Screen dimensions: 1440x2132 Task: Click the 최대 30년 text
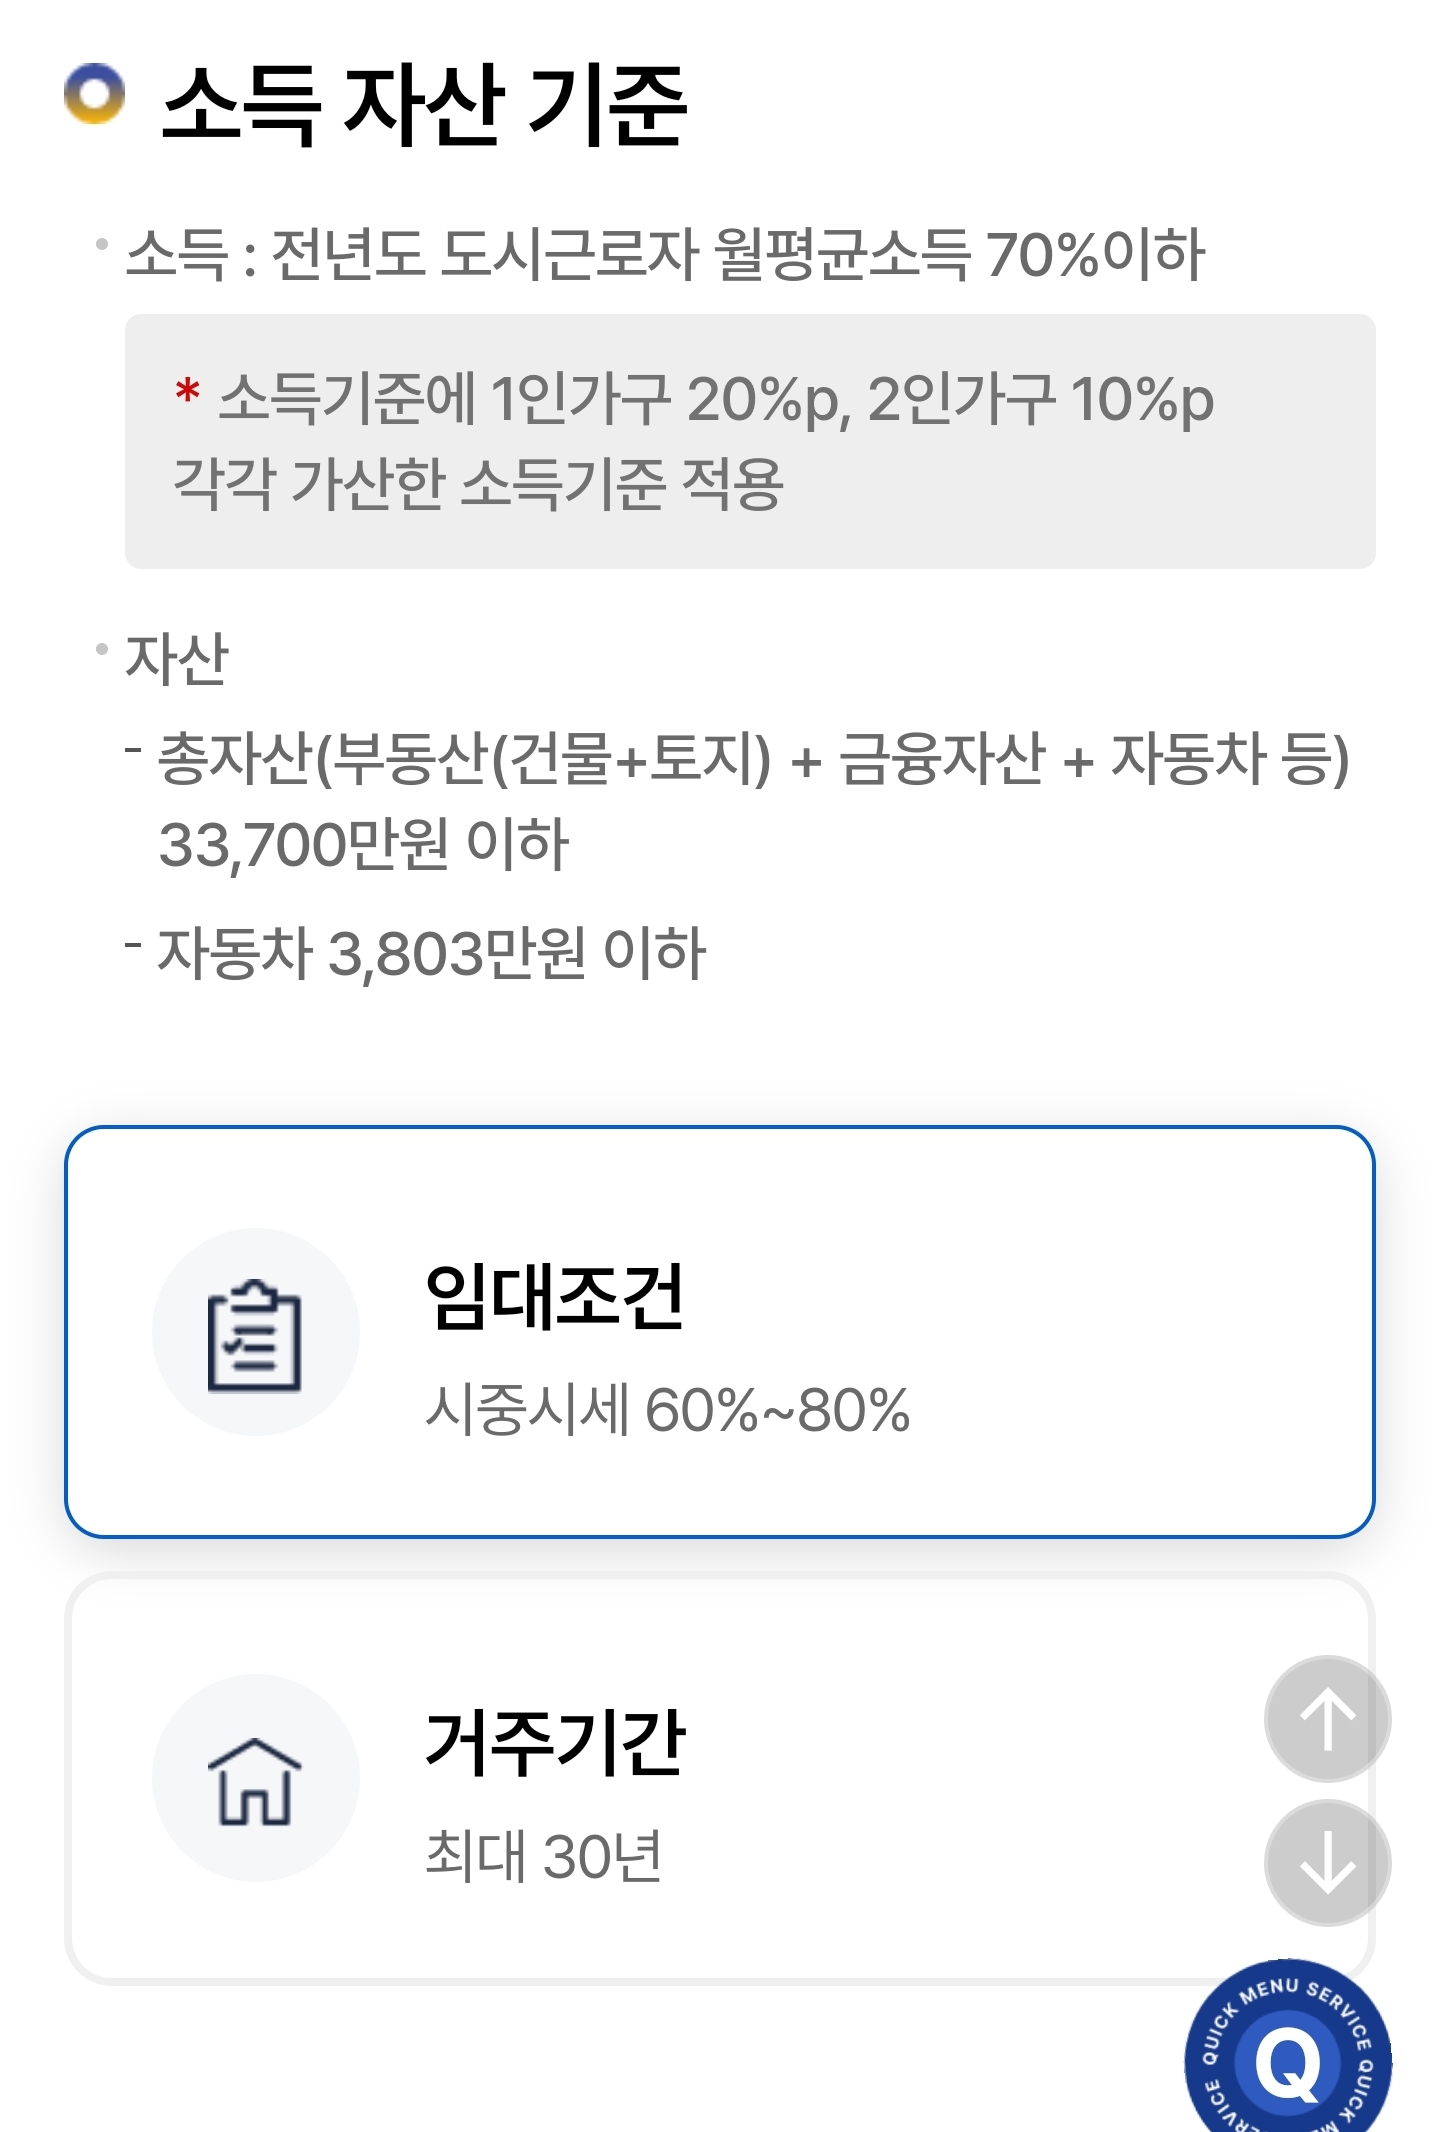543,1856
